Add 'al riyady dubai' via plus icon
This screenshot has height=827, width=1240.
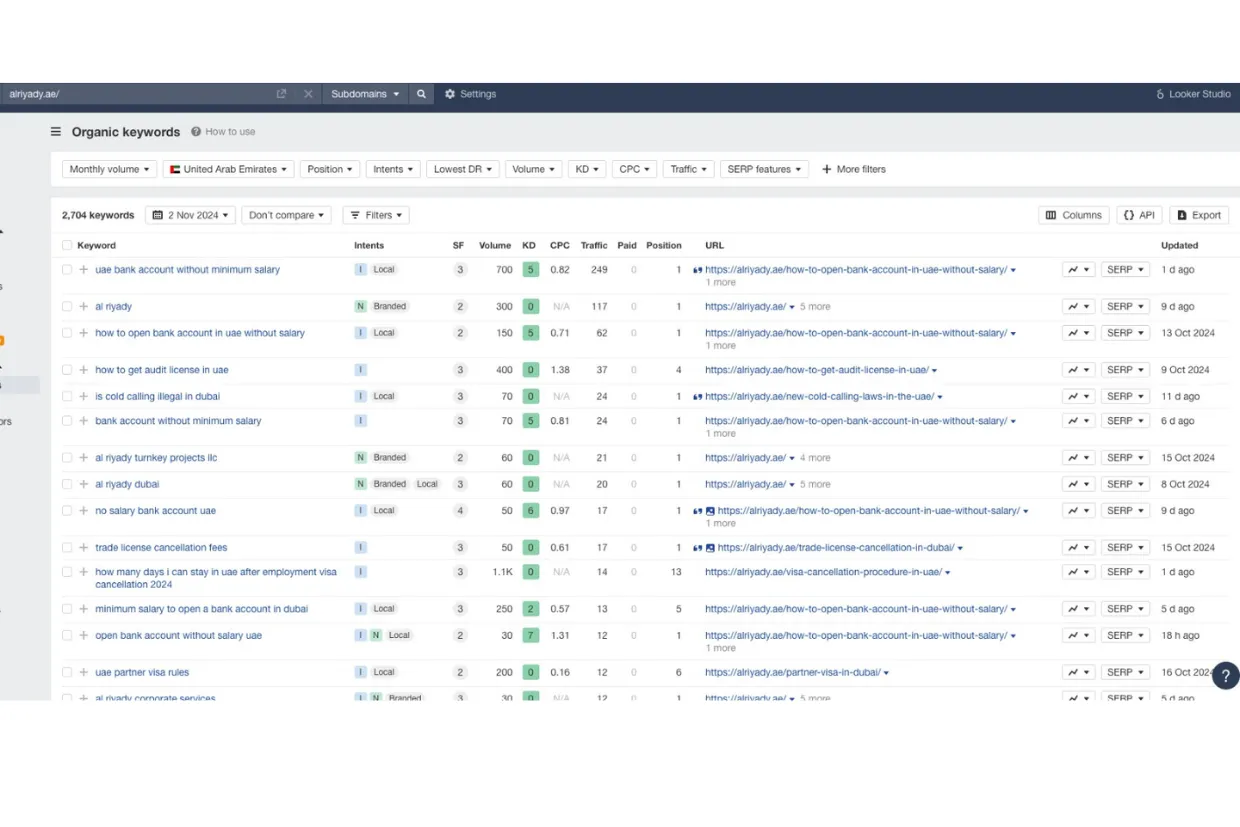[84, 484]
